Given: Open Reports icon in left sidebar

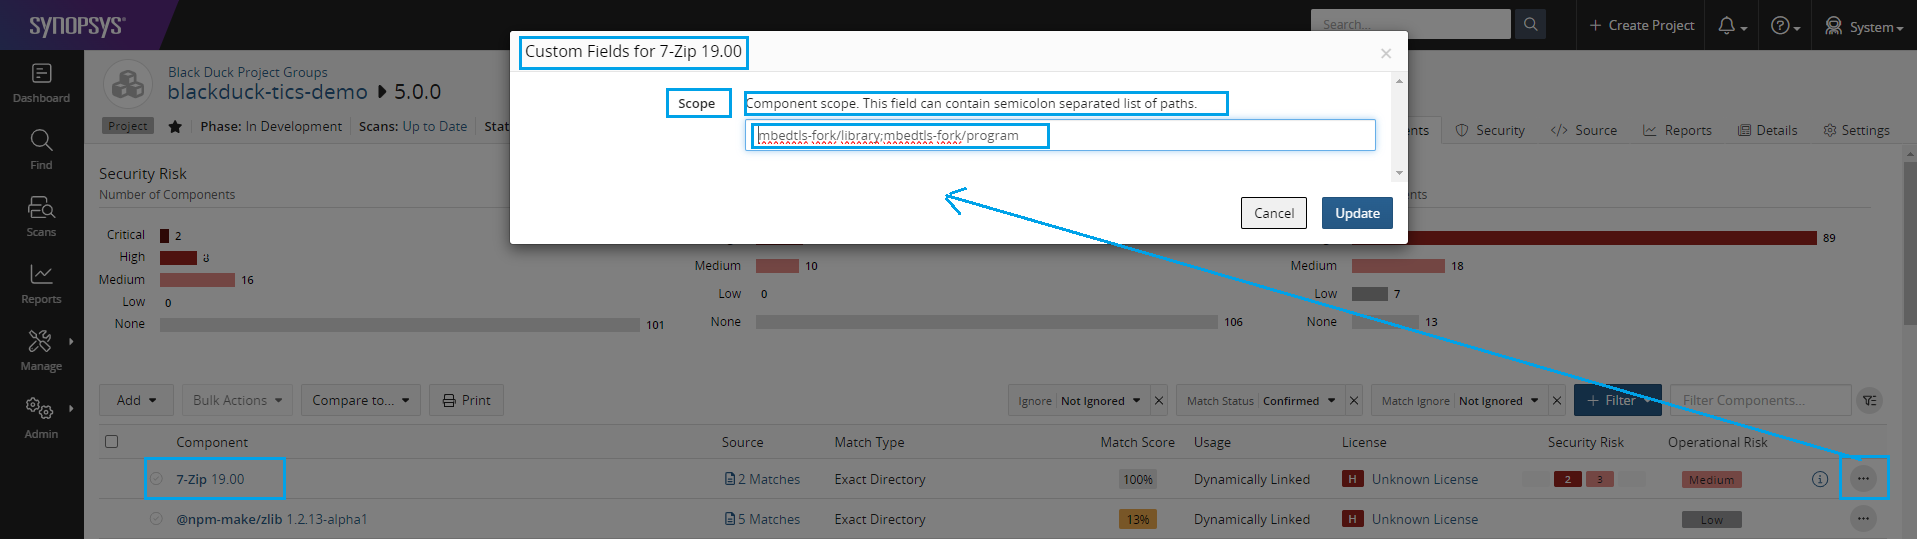Looking at the screenshot, I should [41, 283].
